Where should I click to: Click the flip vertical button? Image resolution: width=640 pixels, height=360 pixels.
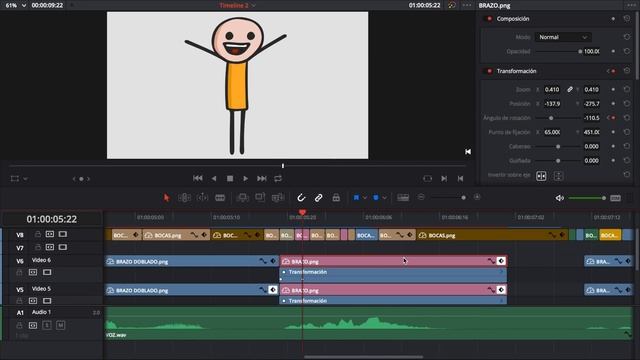(558, 176)
